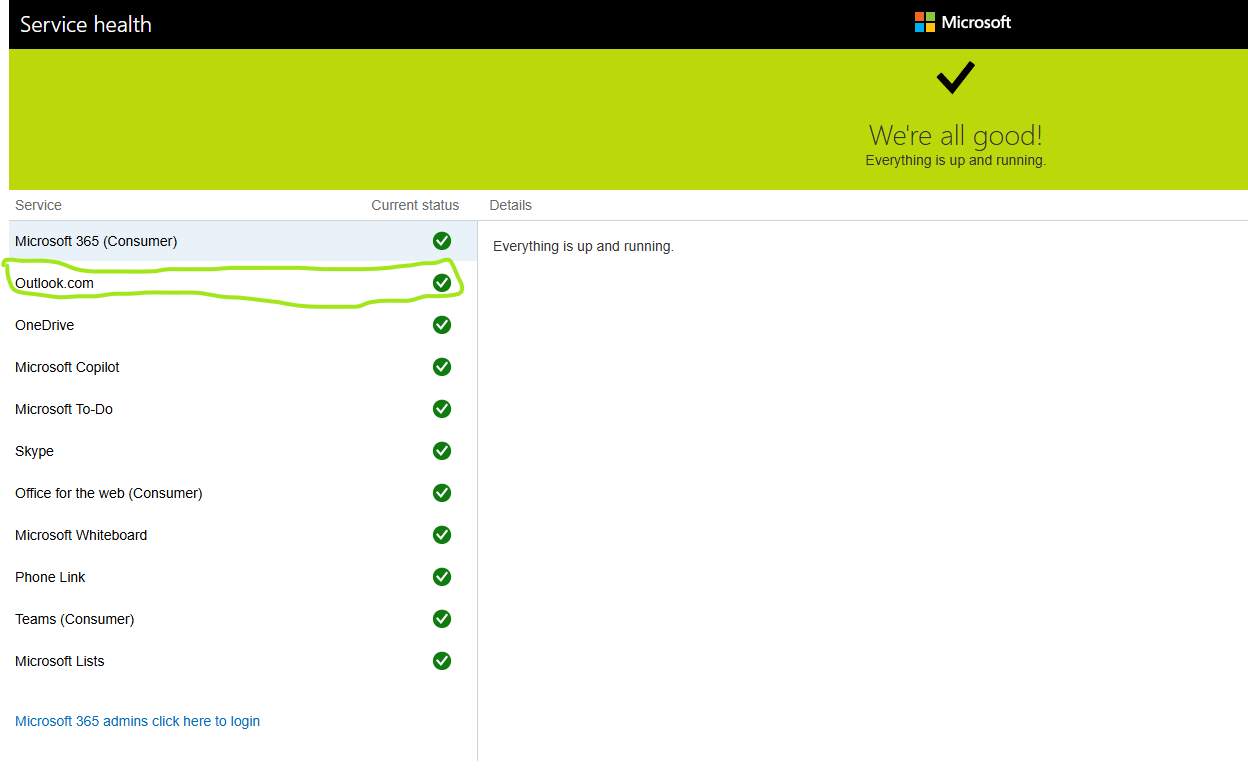This screenshot has height=782, width=1248.
Task: Click the Microsoft logo in header
Action: coord(963,22)
